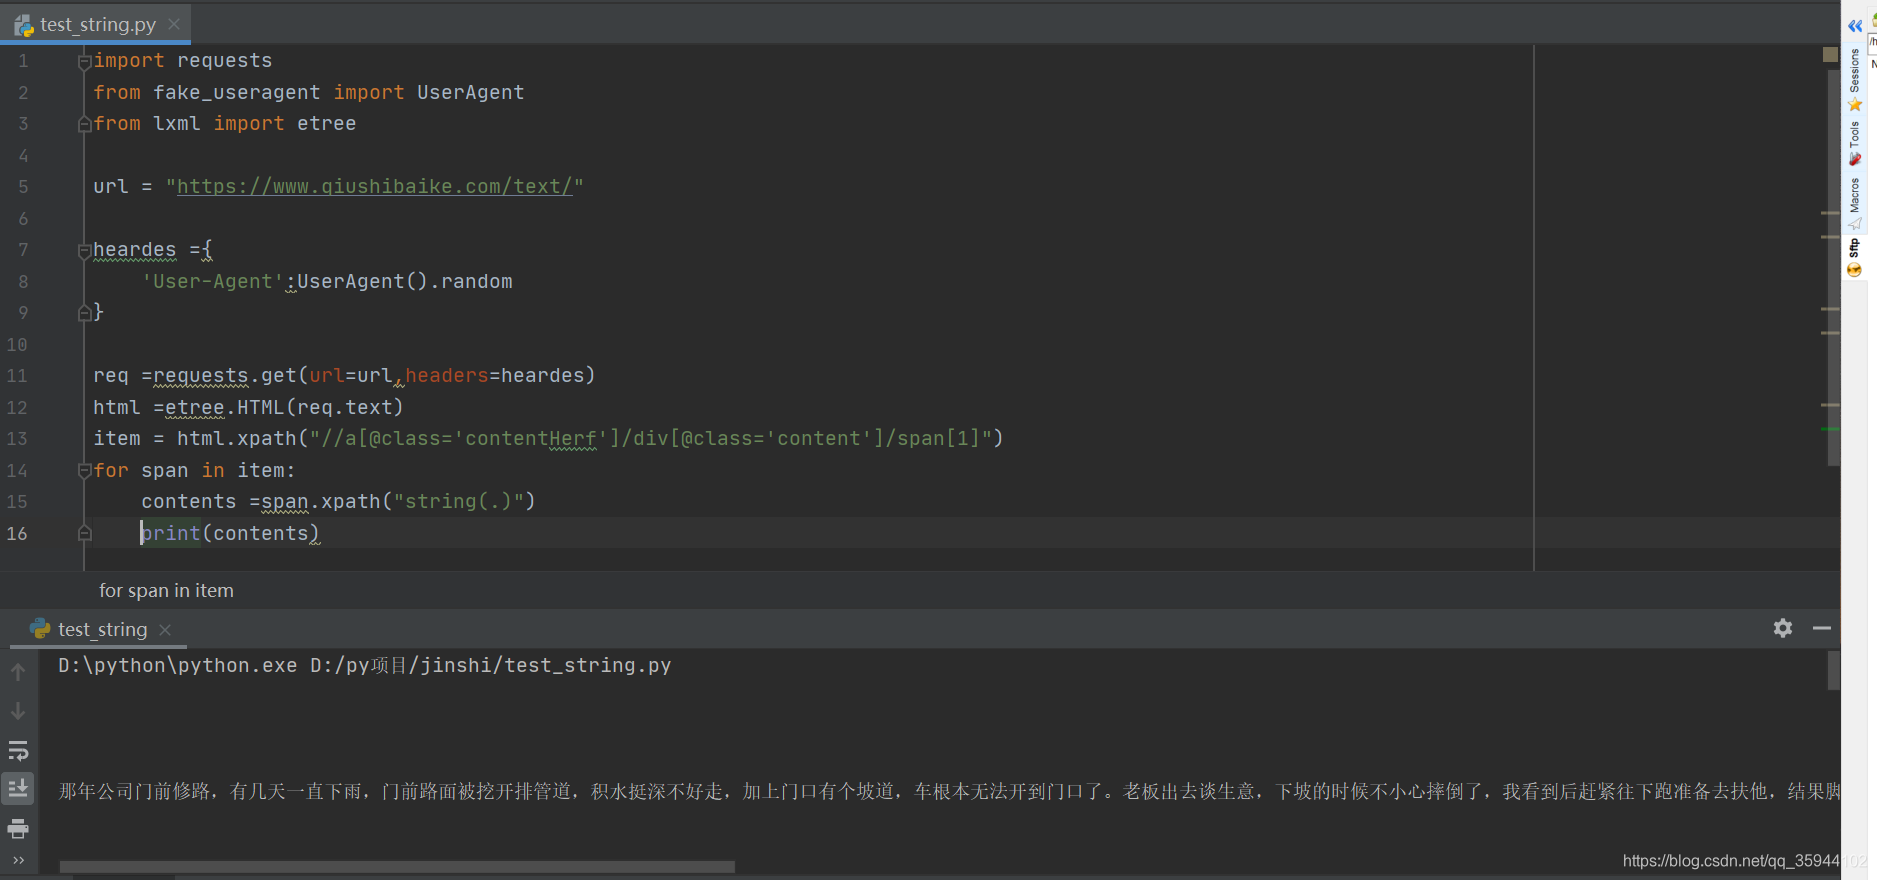The image size is (1877, 880).
Task: Click the double-chevron collapse sidebar icon
Action: tap(1855, 26)
